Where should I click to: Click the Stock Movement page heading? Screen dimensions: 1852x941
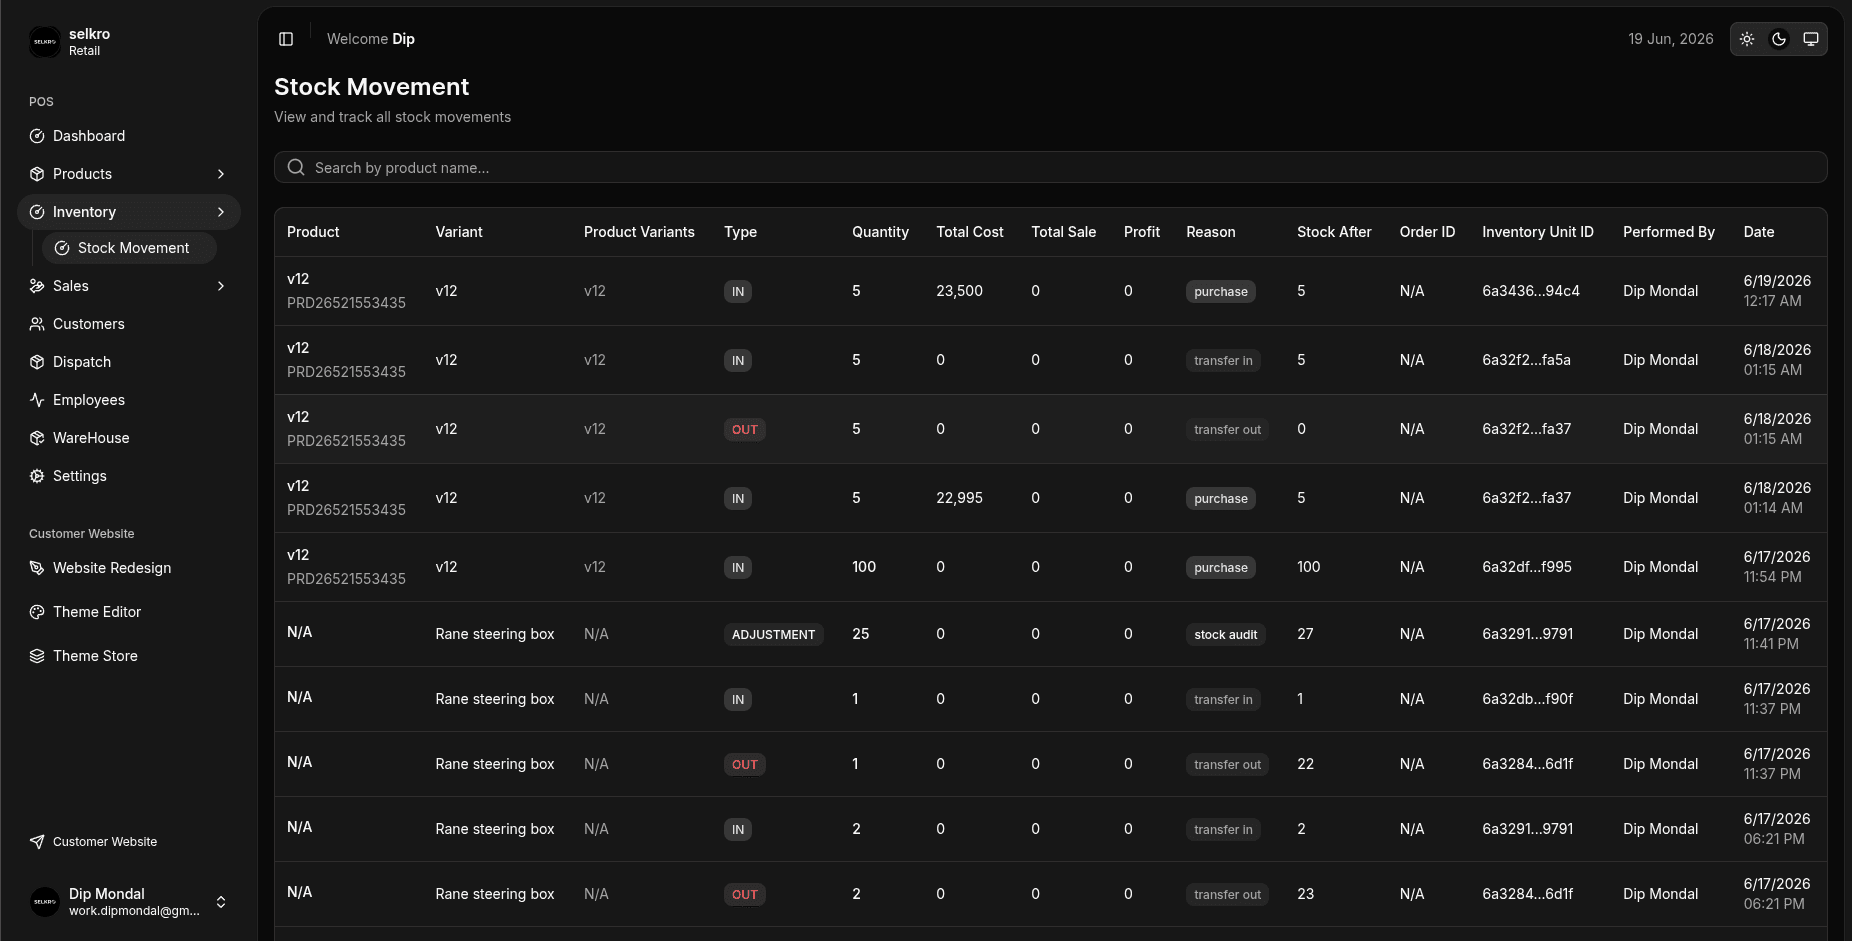[371, 87]
